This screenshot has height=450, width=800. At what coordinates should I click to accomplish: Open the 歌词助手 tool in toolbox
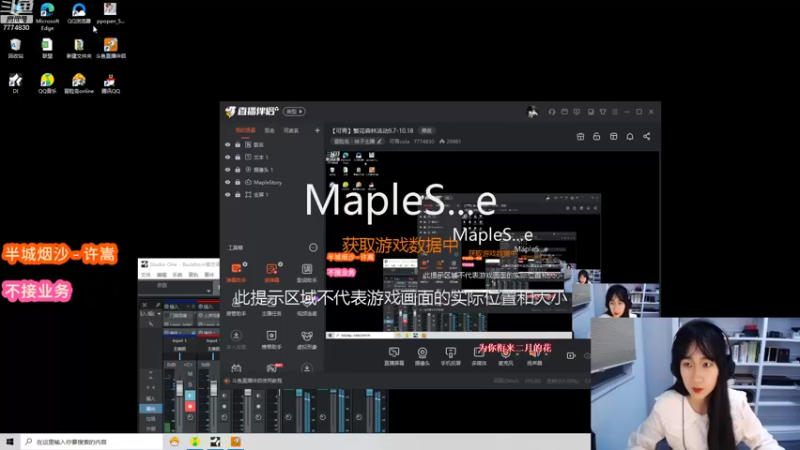(x=307, y=272)
